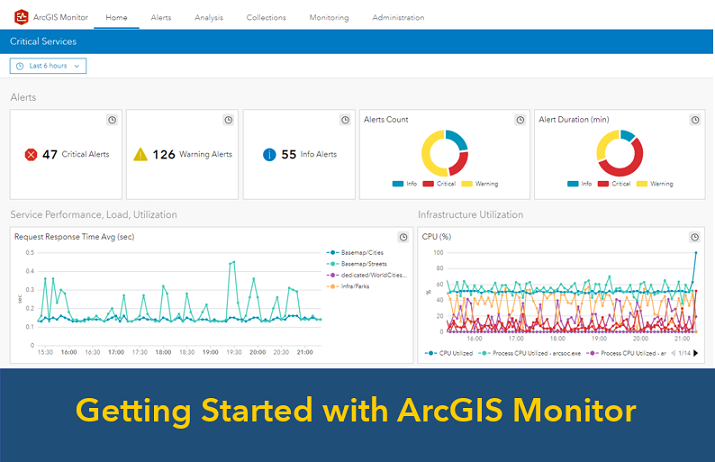715x462 pixels.
Task: Click the Infrastructure Utilization heading
Action: point(471,215)
